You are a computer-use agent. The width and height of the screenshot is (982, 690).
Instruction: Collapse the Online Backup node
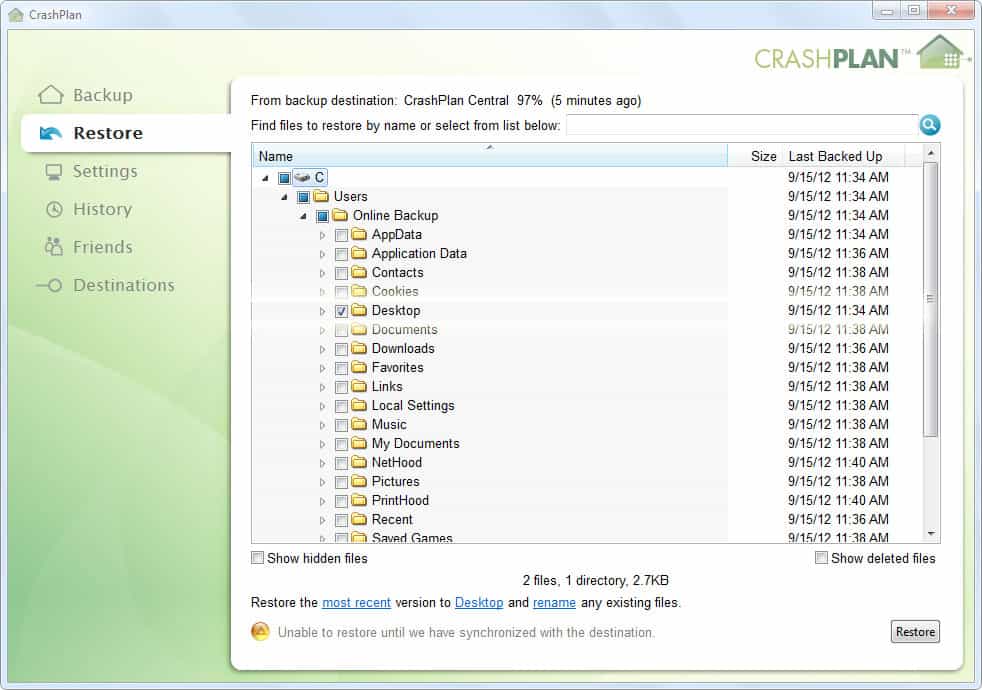tap(304, 216)
